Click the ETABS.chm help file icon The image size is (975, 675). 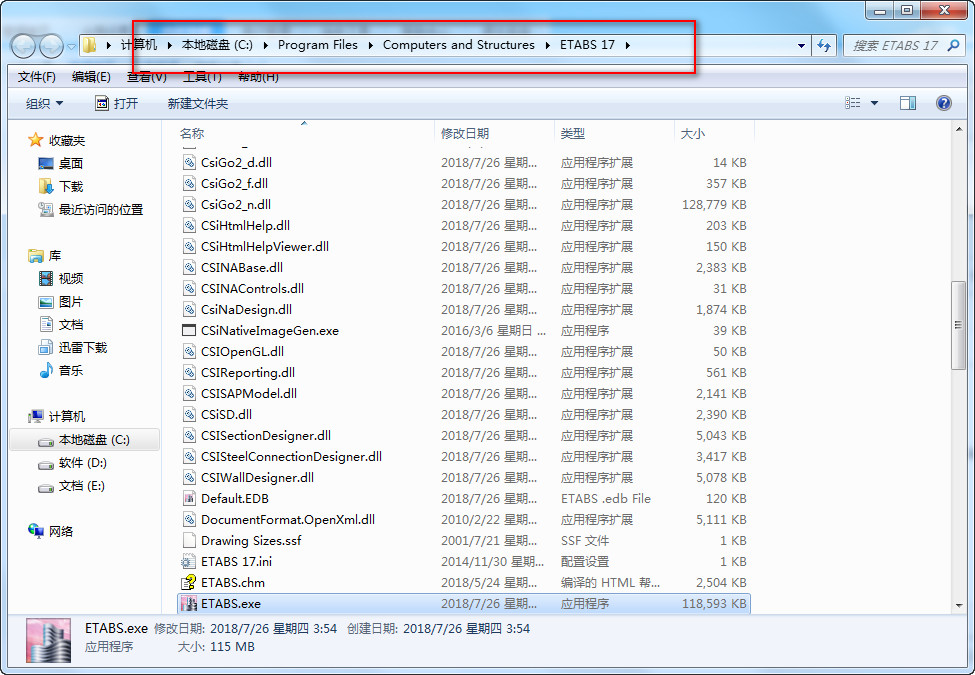188,582
